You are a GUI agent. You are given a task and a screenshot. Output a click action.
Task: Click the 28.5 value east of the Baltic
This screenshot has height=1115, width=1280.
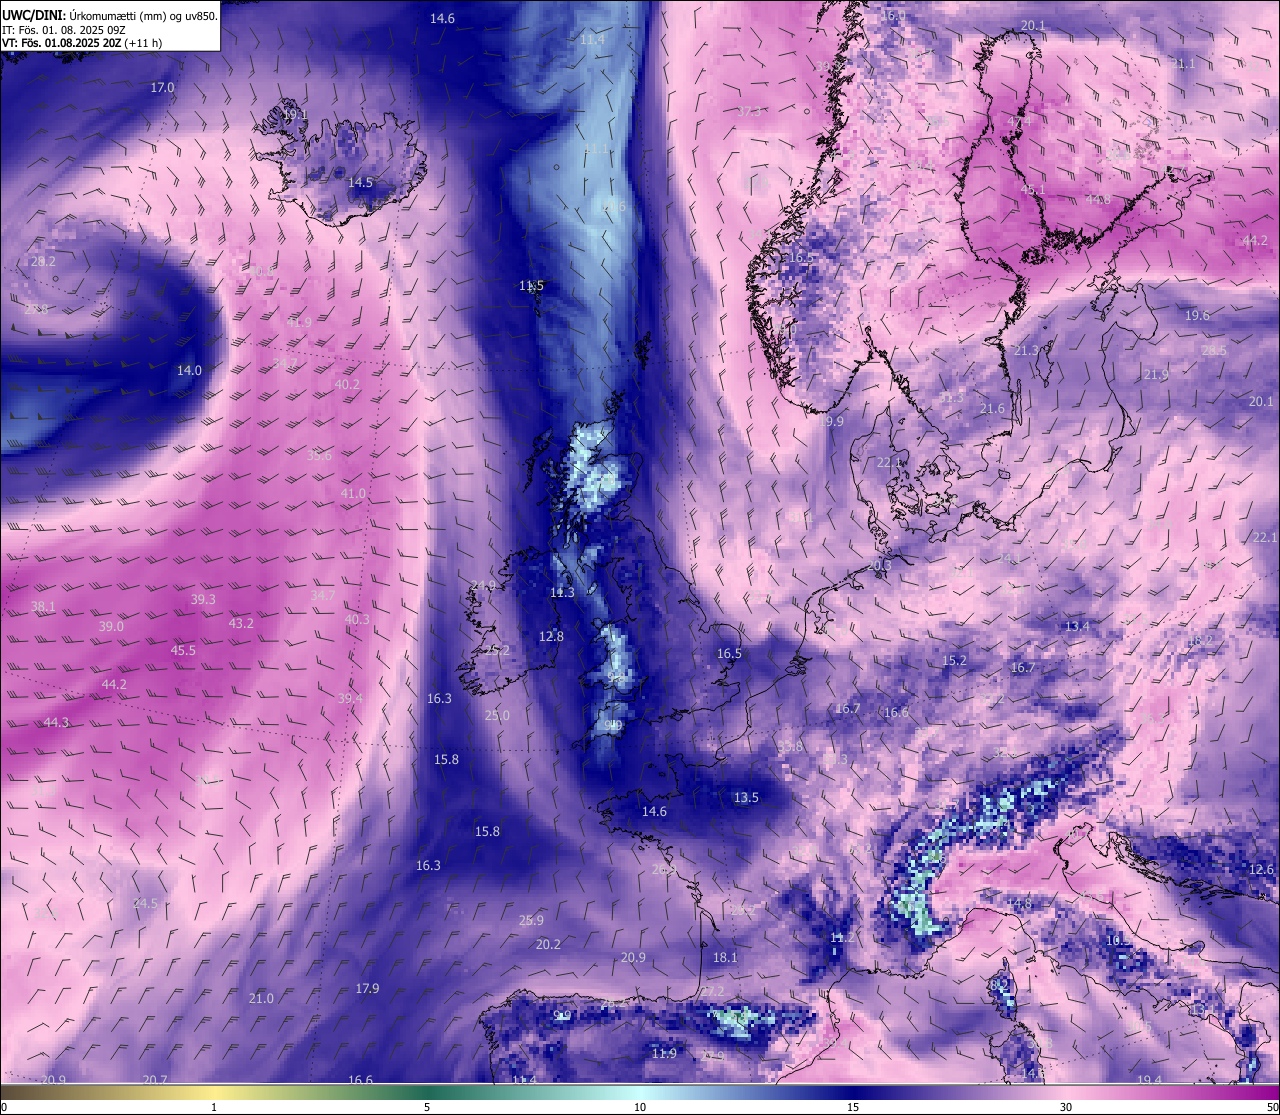click(1214, 351)
